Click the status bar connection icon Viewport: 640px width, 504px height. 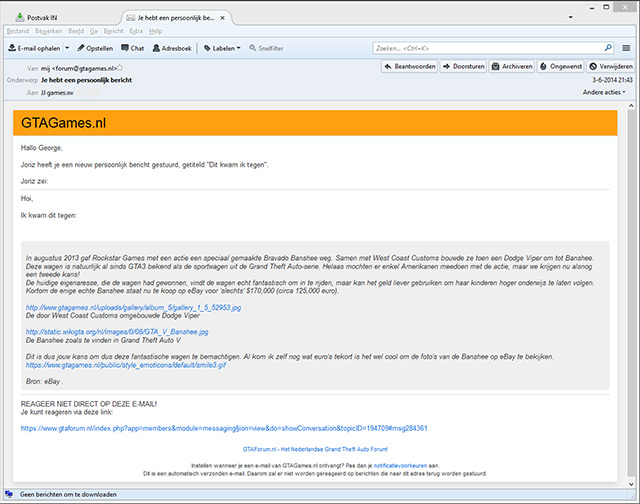(x=9, y=494)
